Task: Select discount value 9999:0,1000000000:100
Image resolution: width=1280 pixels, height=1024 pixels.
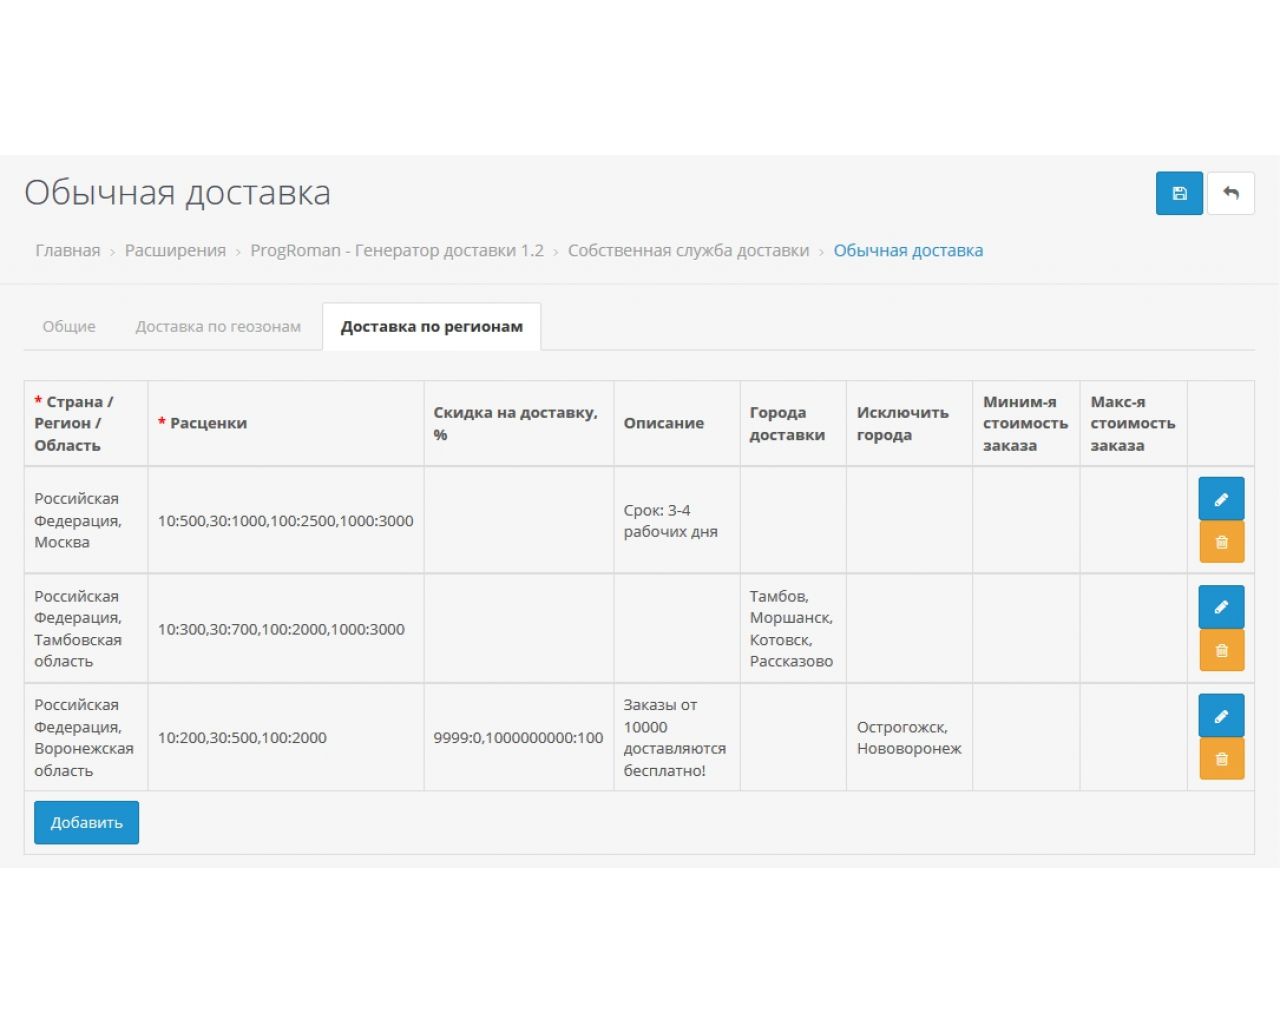Action: 518,737
